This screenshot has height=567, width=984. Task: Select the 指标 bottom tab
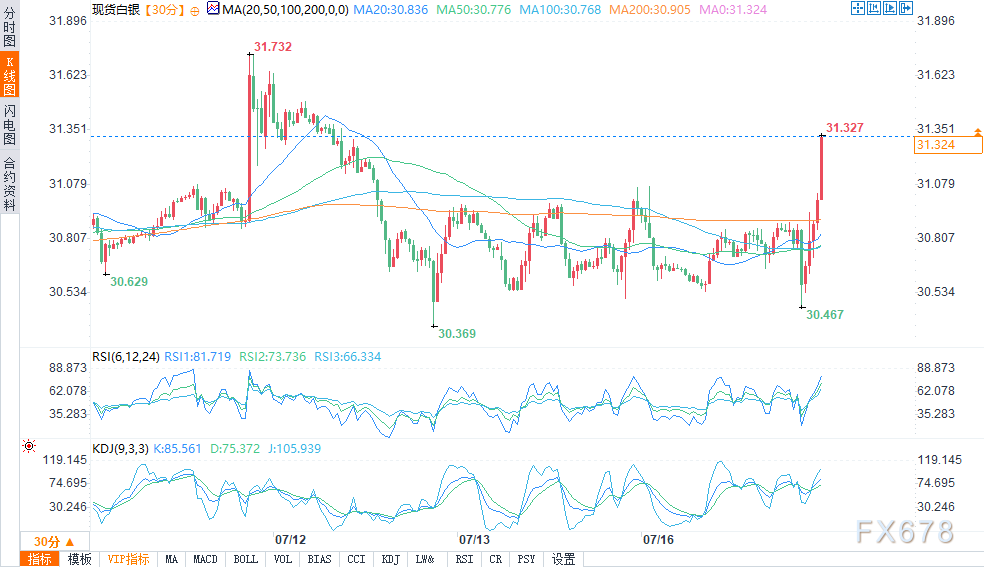coord(40,559)
